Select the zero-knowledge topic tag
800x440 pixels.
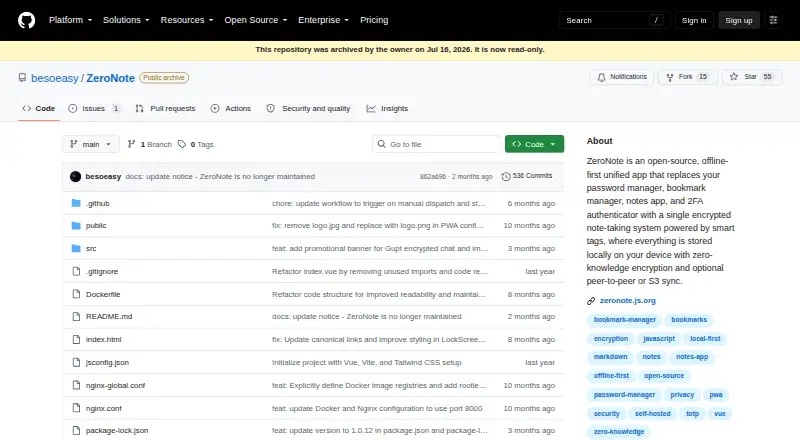click(x=619, y=431)
